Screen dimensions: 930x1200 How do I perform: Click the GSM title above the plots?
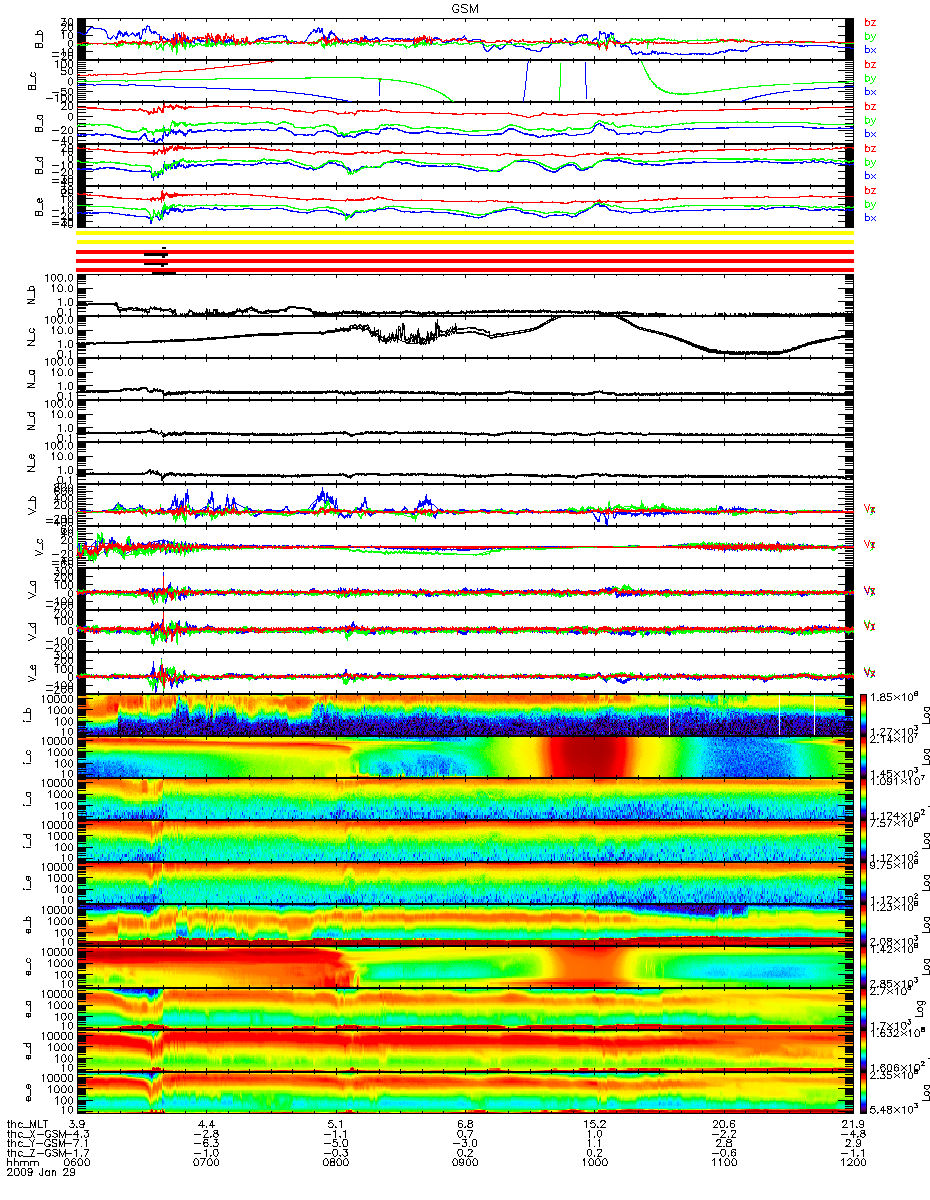coord(465,8)
